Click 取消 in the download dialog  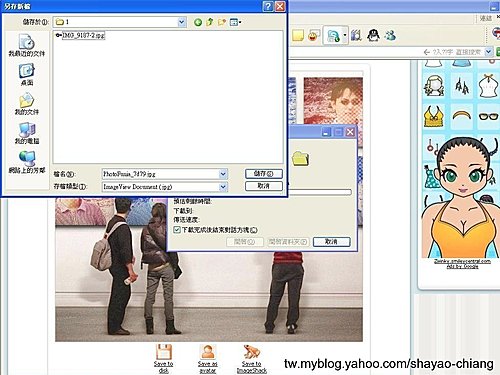point(331,242)
